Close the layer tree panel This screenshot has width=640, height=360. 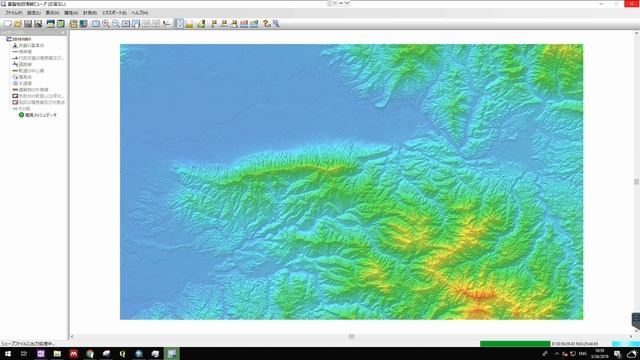(x=63, y=32)
